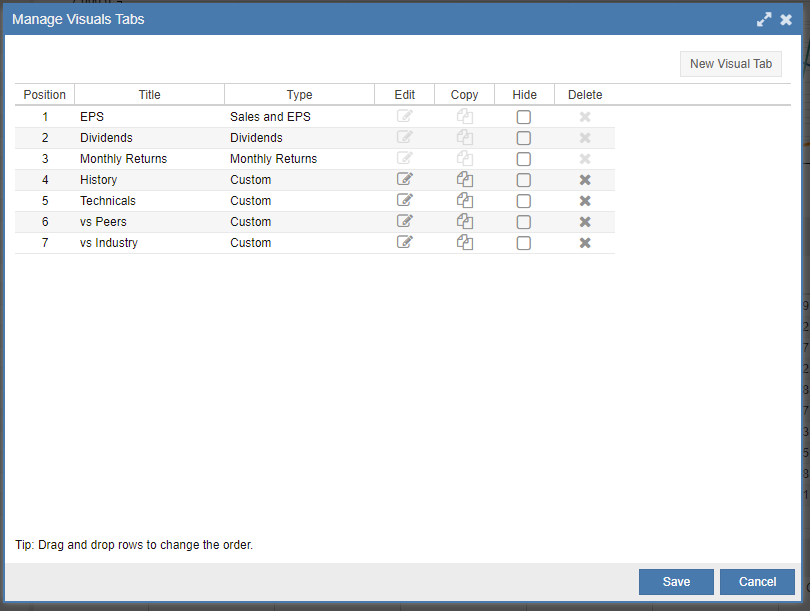Viewport: 810px width, 611px height.
Task: Click the edit icon for Monthly Returns row
Action: pos(404,158)
